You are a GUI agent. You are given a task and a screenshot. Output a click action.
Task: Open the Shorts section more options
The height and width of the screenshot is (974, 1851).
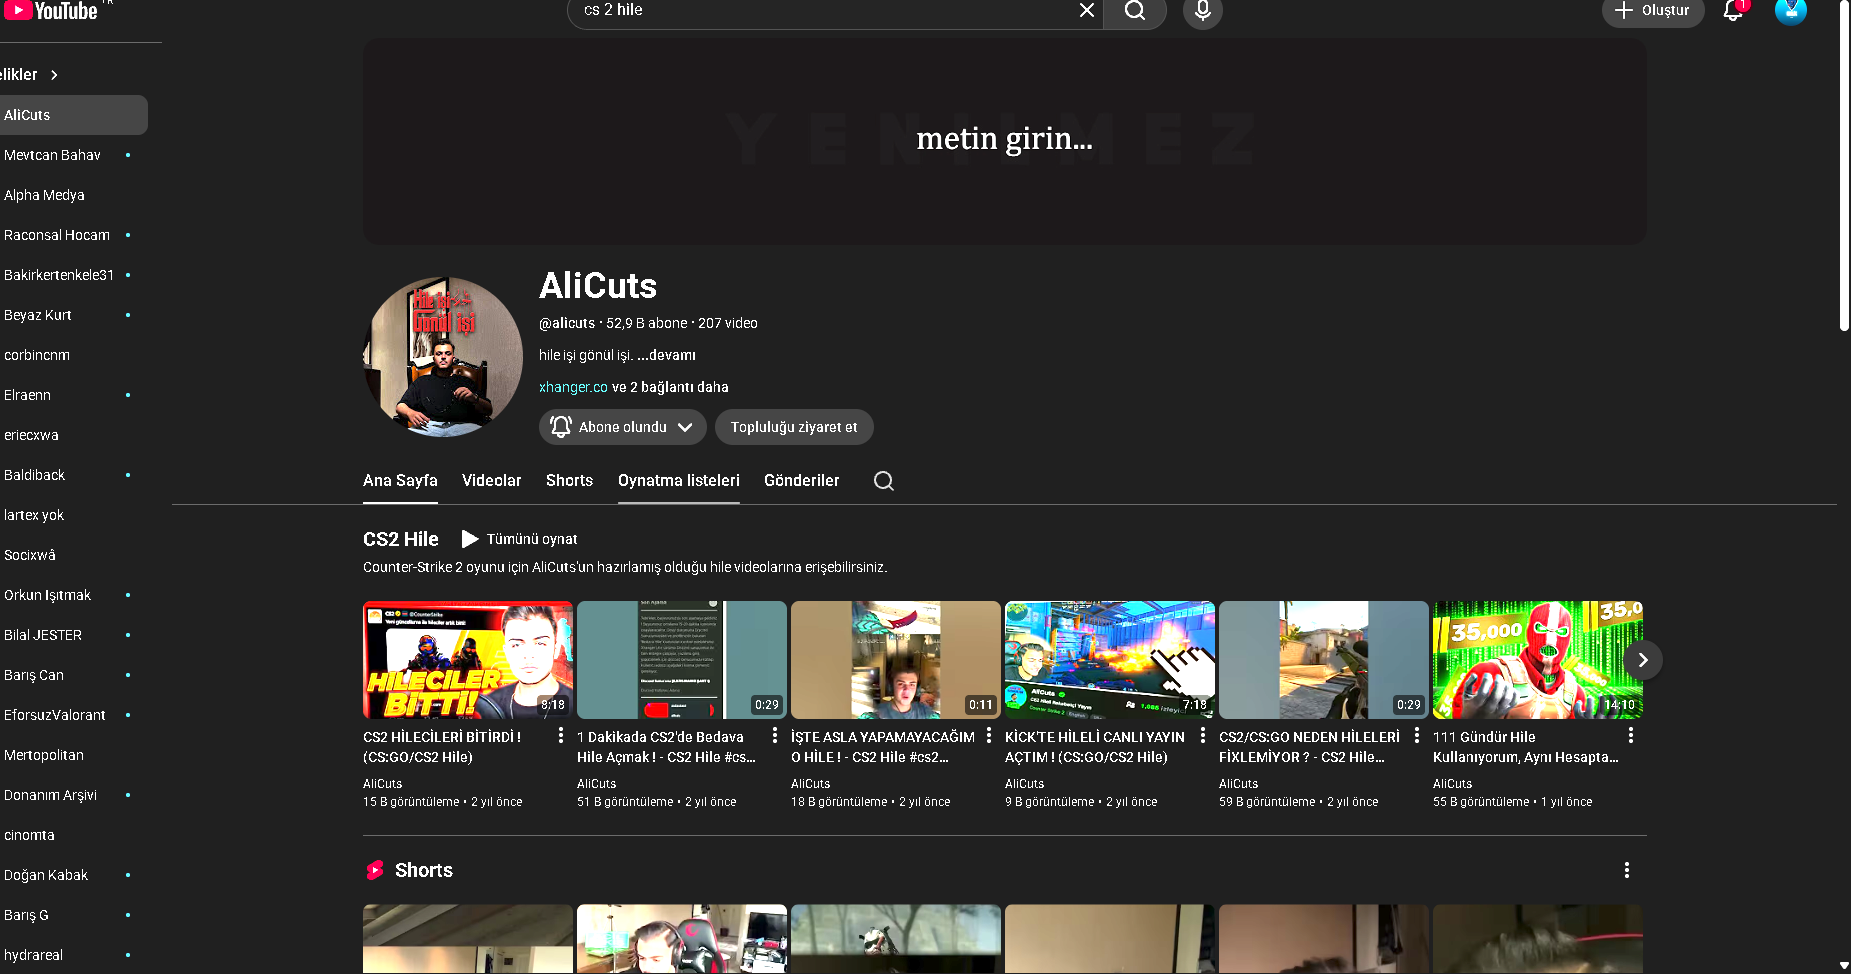pyautogui.click(x=1627, y=870)
